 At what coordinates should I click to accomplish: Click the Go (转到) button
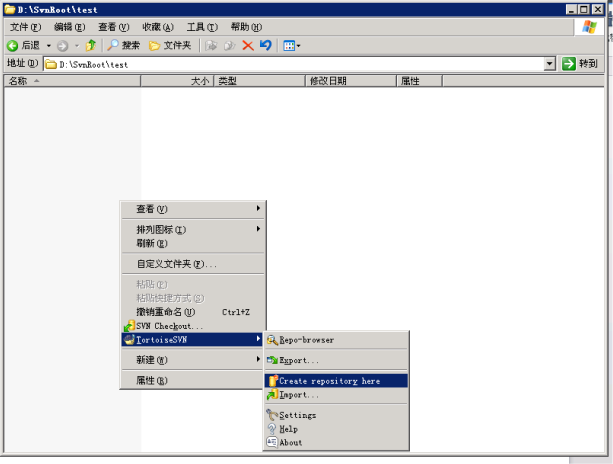point(580,63)
